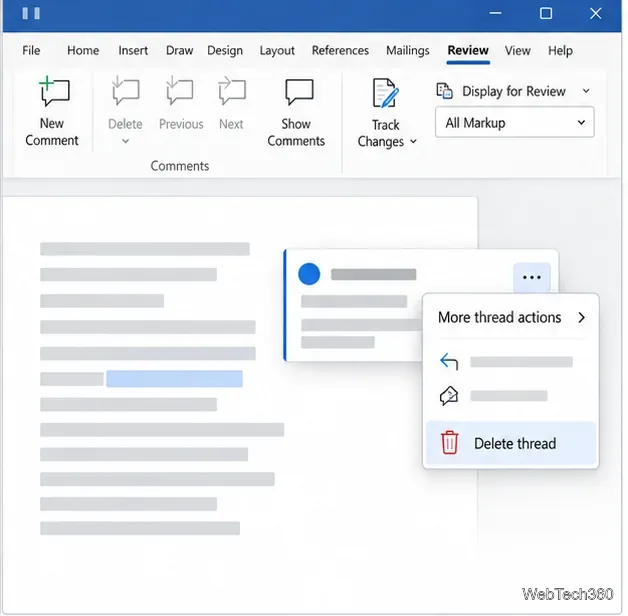Toggle Show Comments
The height and width of the screenshot is (616, 628).
[x=296, y=113]
